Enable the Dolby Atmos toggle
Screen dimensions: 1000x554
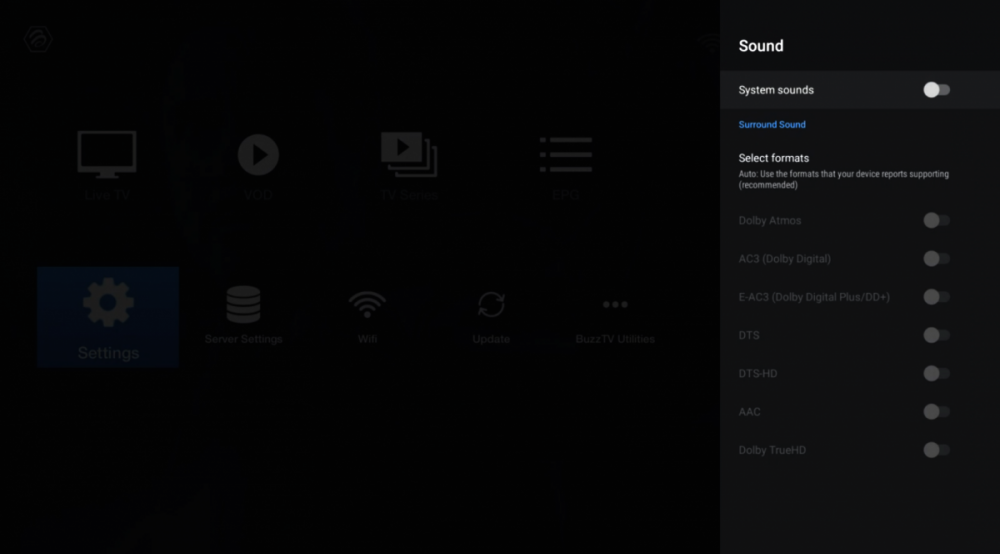tap(936, 221)
